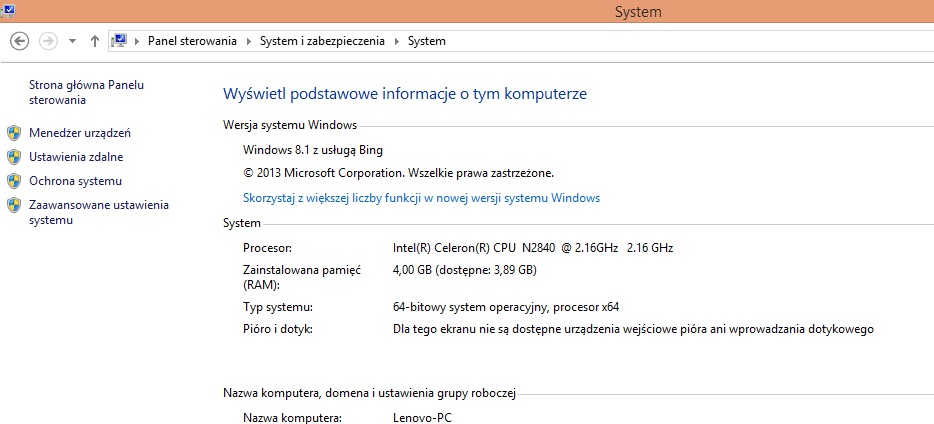Viewport: 934px width, 424px height.
Task: Click the computer icon in address bar
Action: (120, 41)
